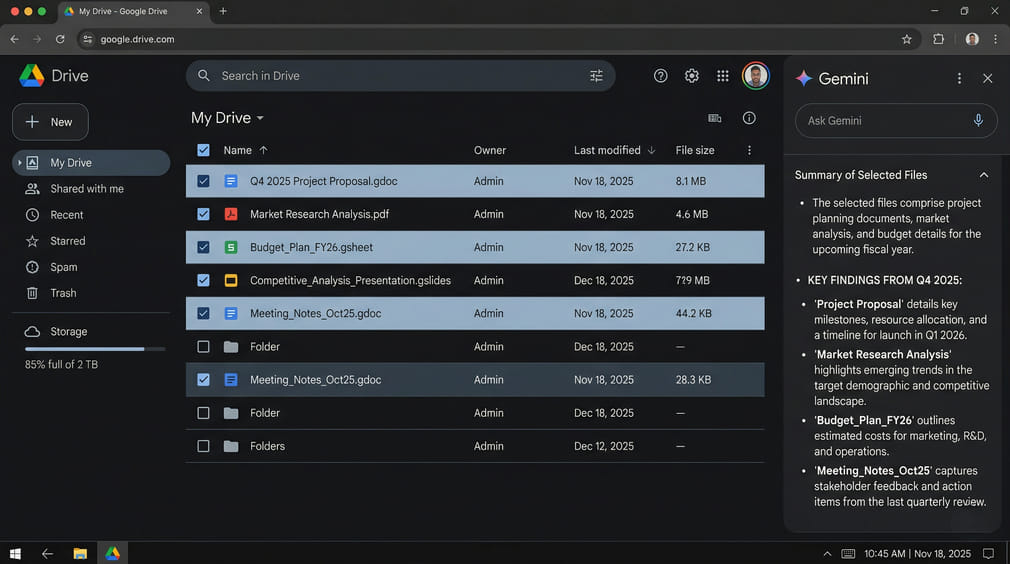Click the Market Research Analysis PDF icon

231,214
